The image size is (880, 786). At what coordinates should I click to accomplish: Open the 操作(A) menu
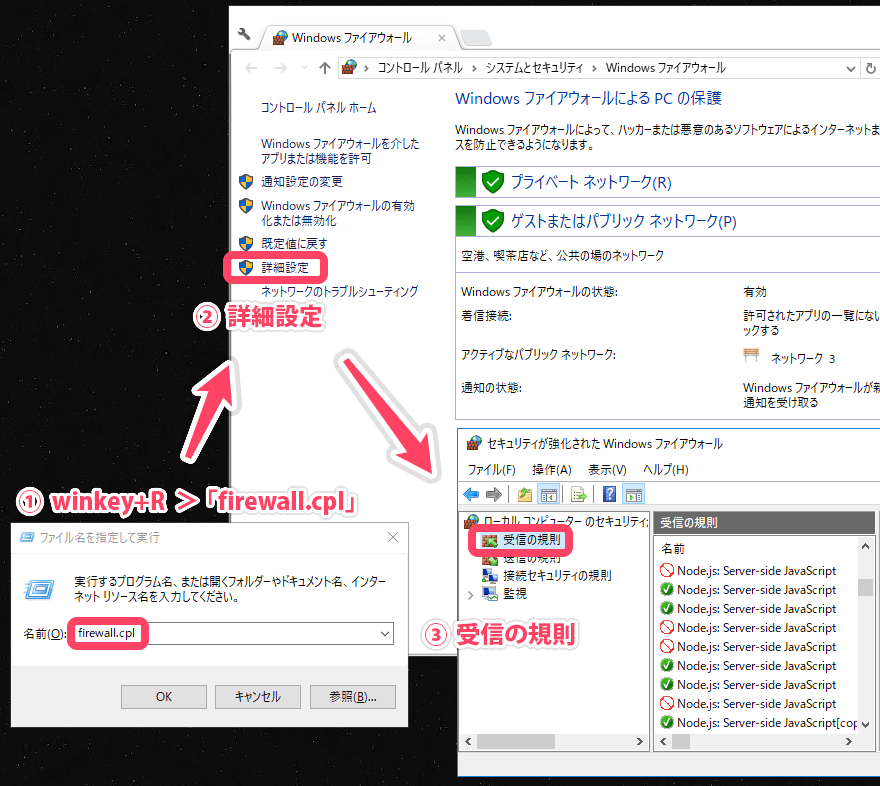pos(552,470)
